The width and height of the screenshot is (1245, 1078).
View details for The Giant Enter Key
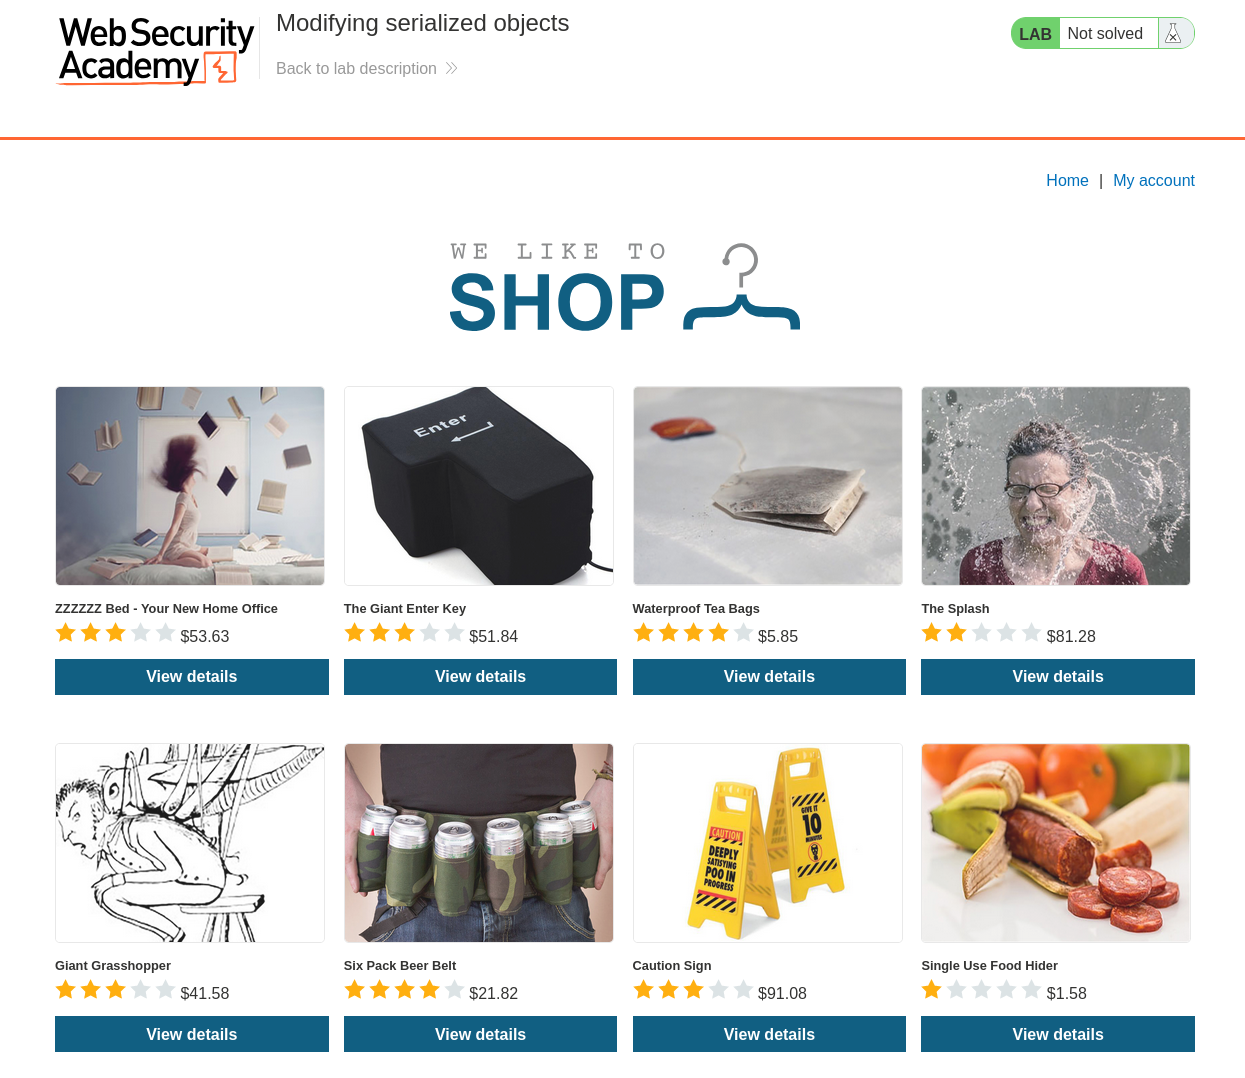[480, 677]
